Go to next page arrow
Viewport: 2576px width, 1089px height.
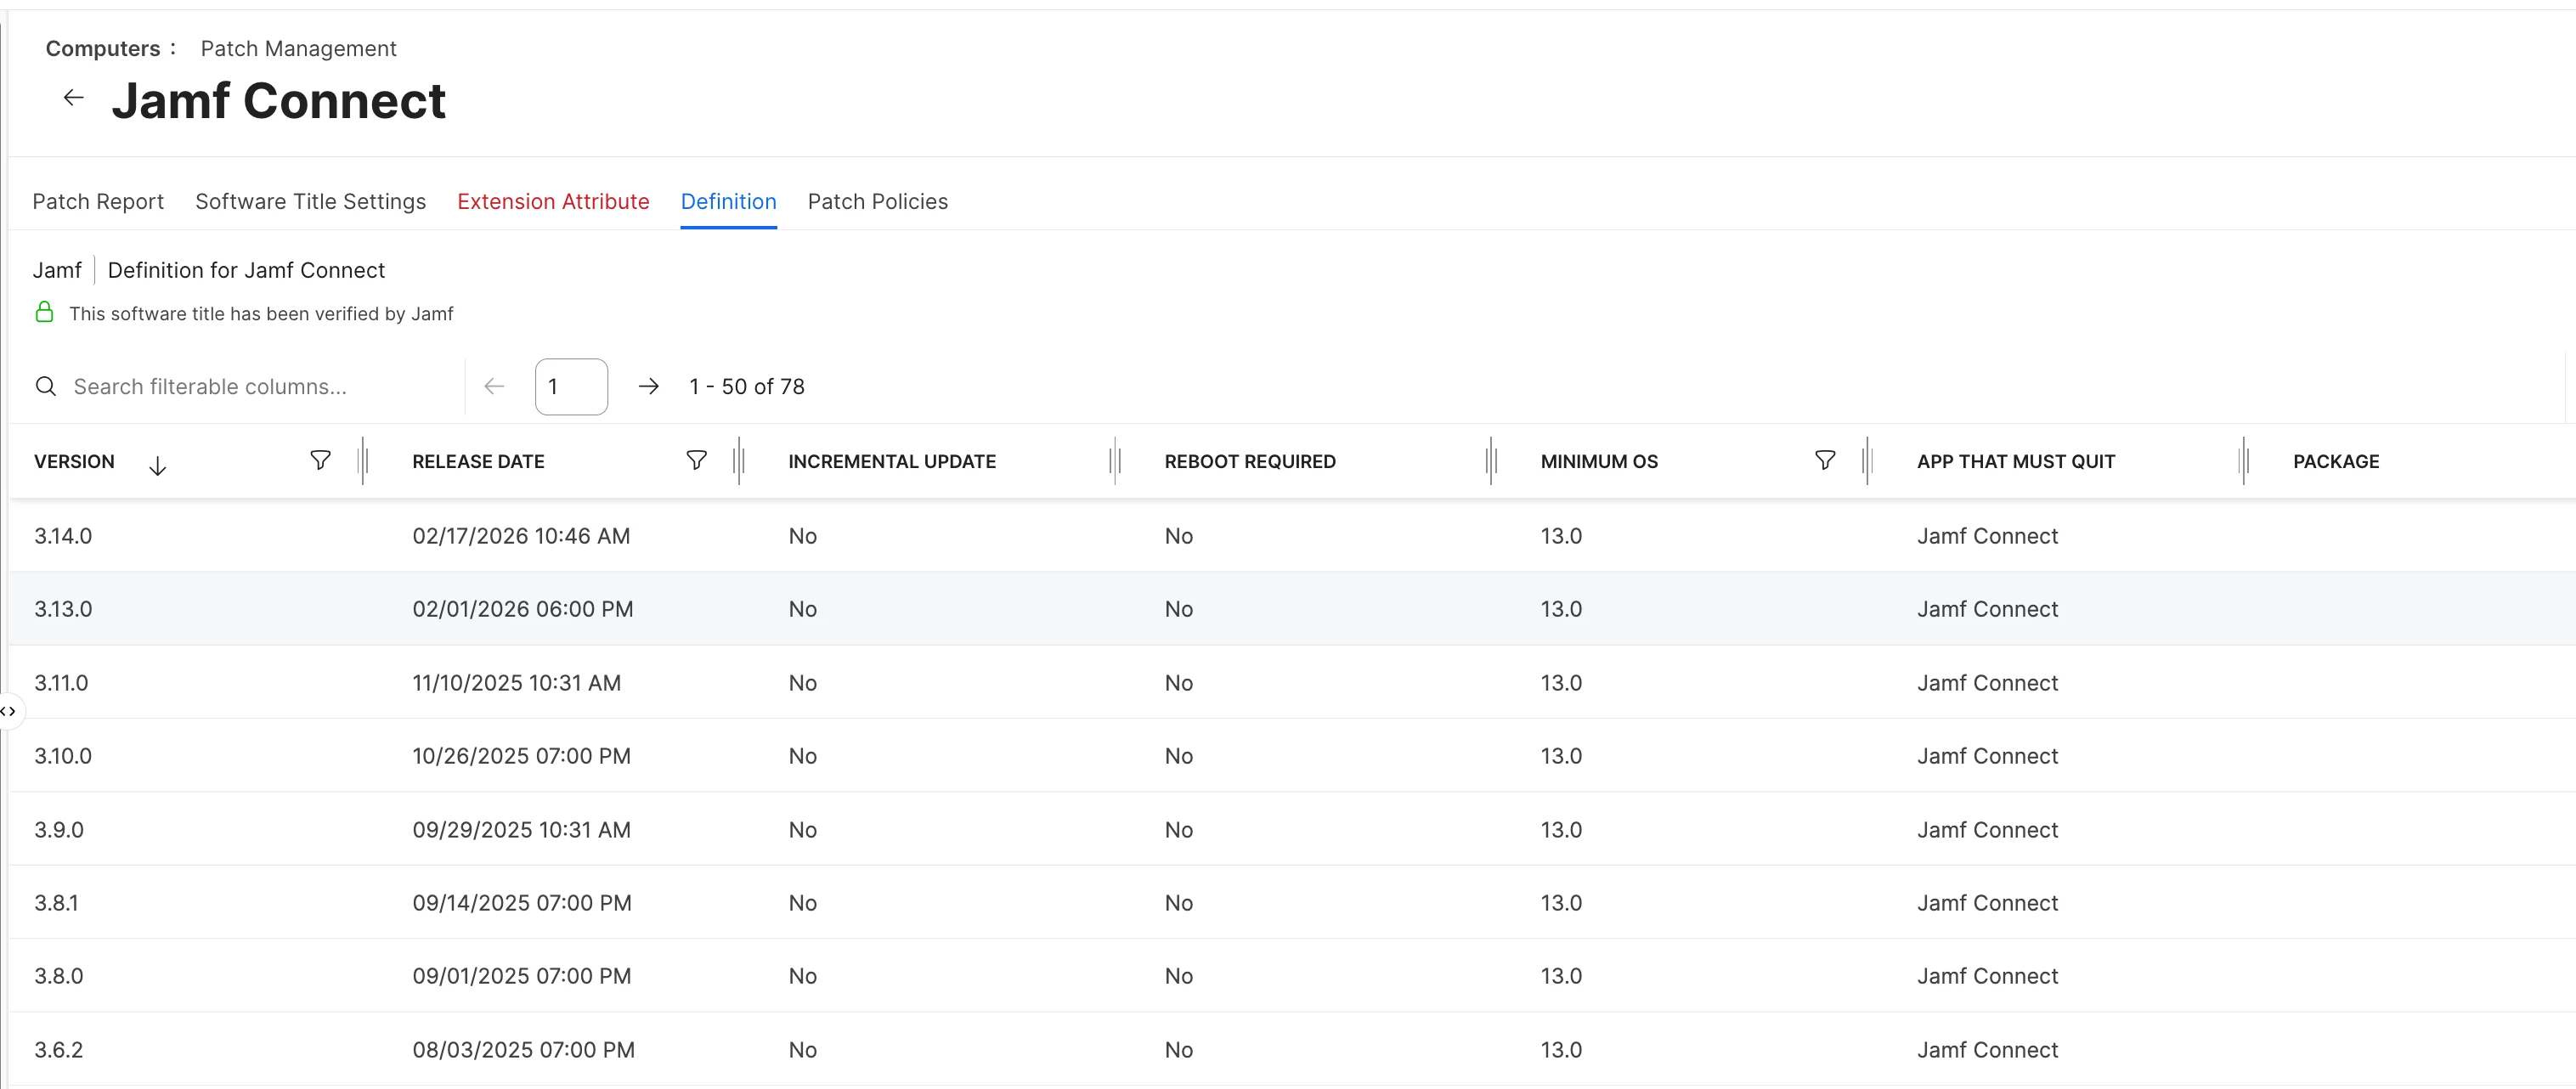pos(648,386)
